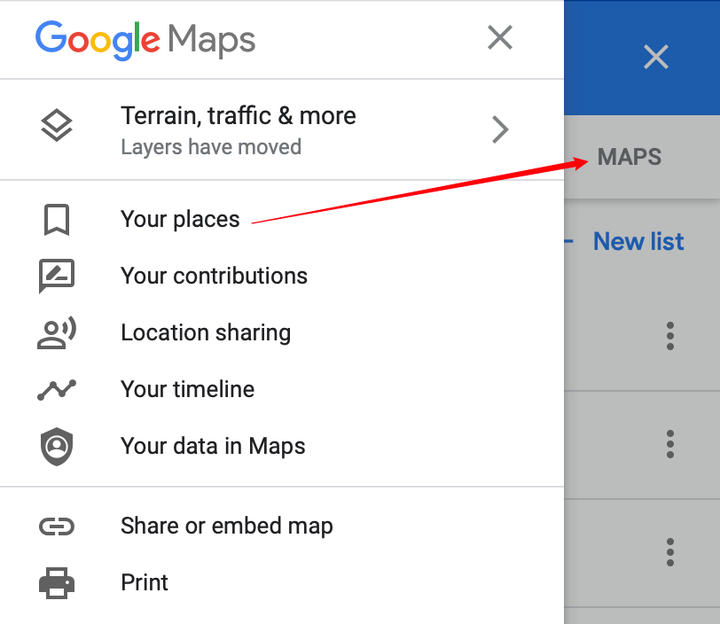Click the layers icon beside Terrain, traffic & more
The width and height of the screenshot is (720, 624).
[56, 125]
